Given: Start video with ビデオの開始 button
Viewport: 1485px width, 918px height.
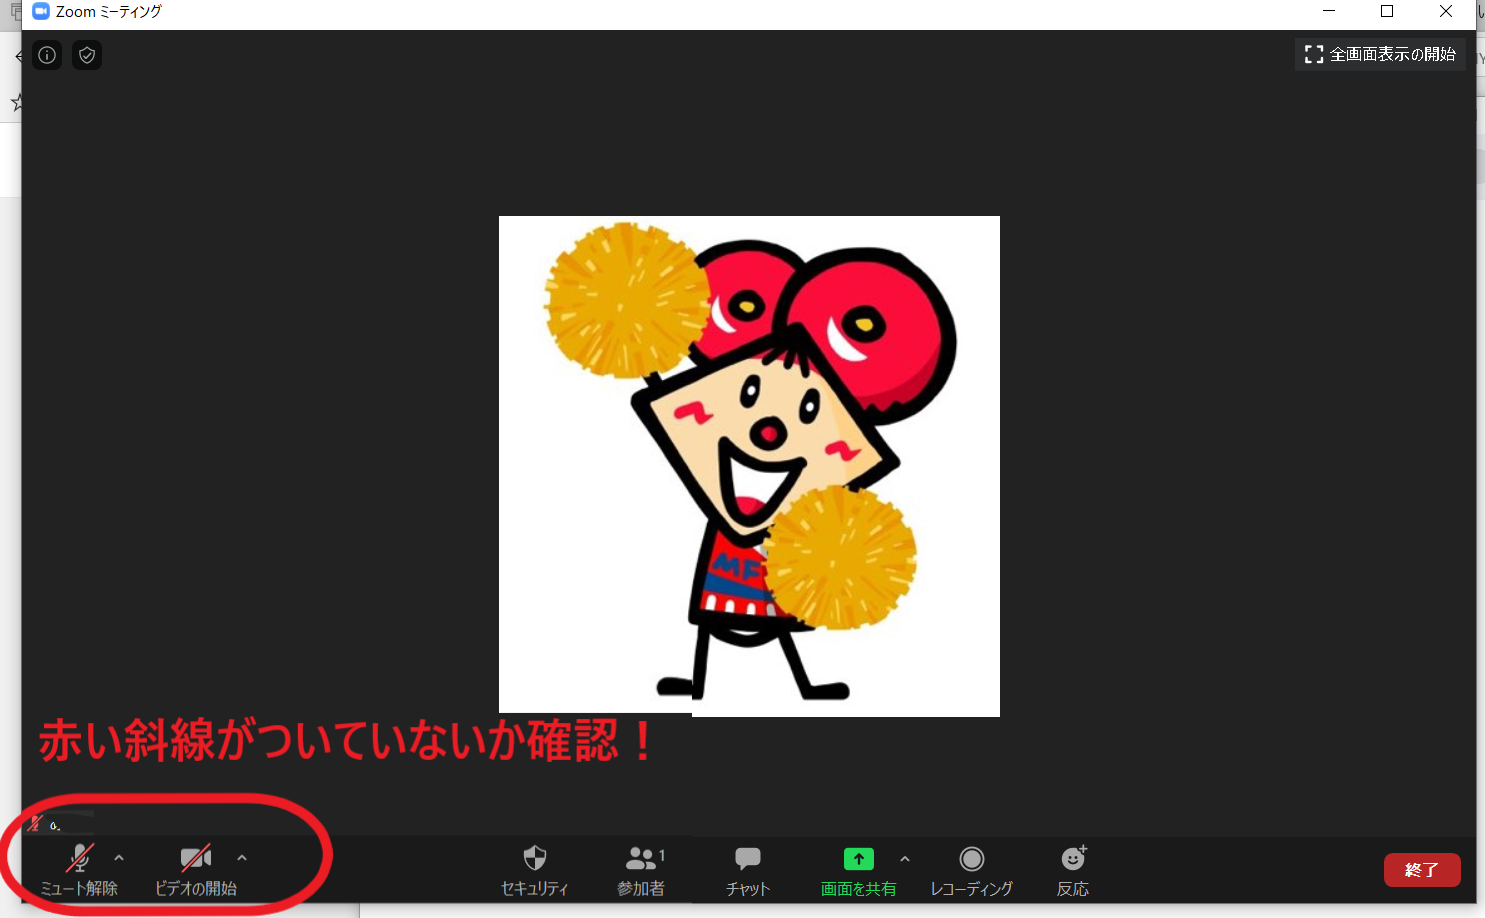Looking at the screenshot, I should (196, 869).
